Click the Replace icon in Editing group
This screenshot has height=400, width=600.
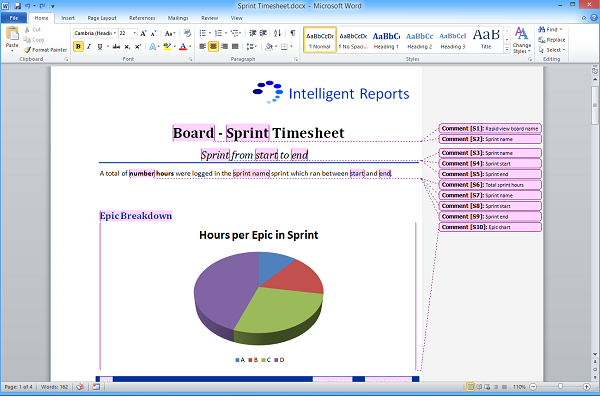554,40
